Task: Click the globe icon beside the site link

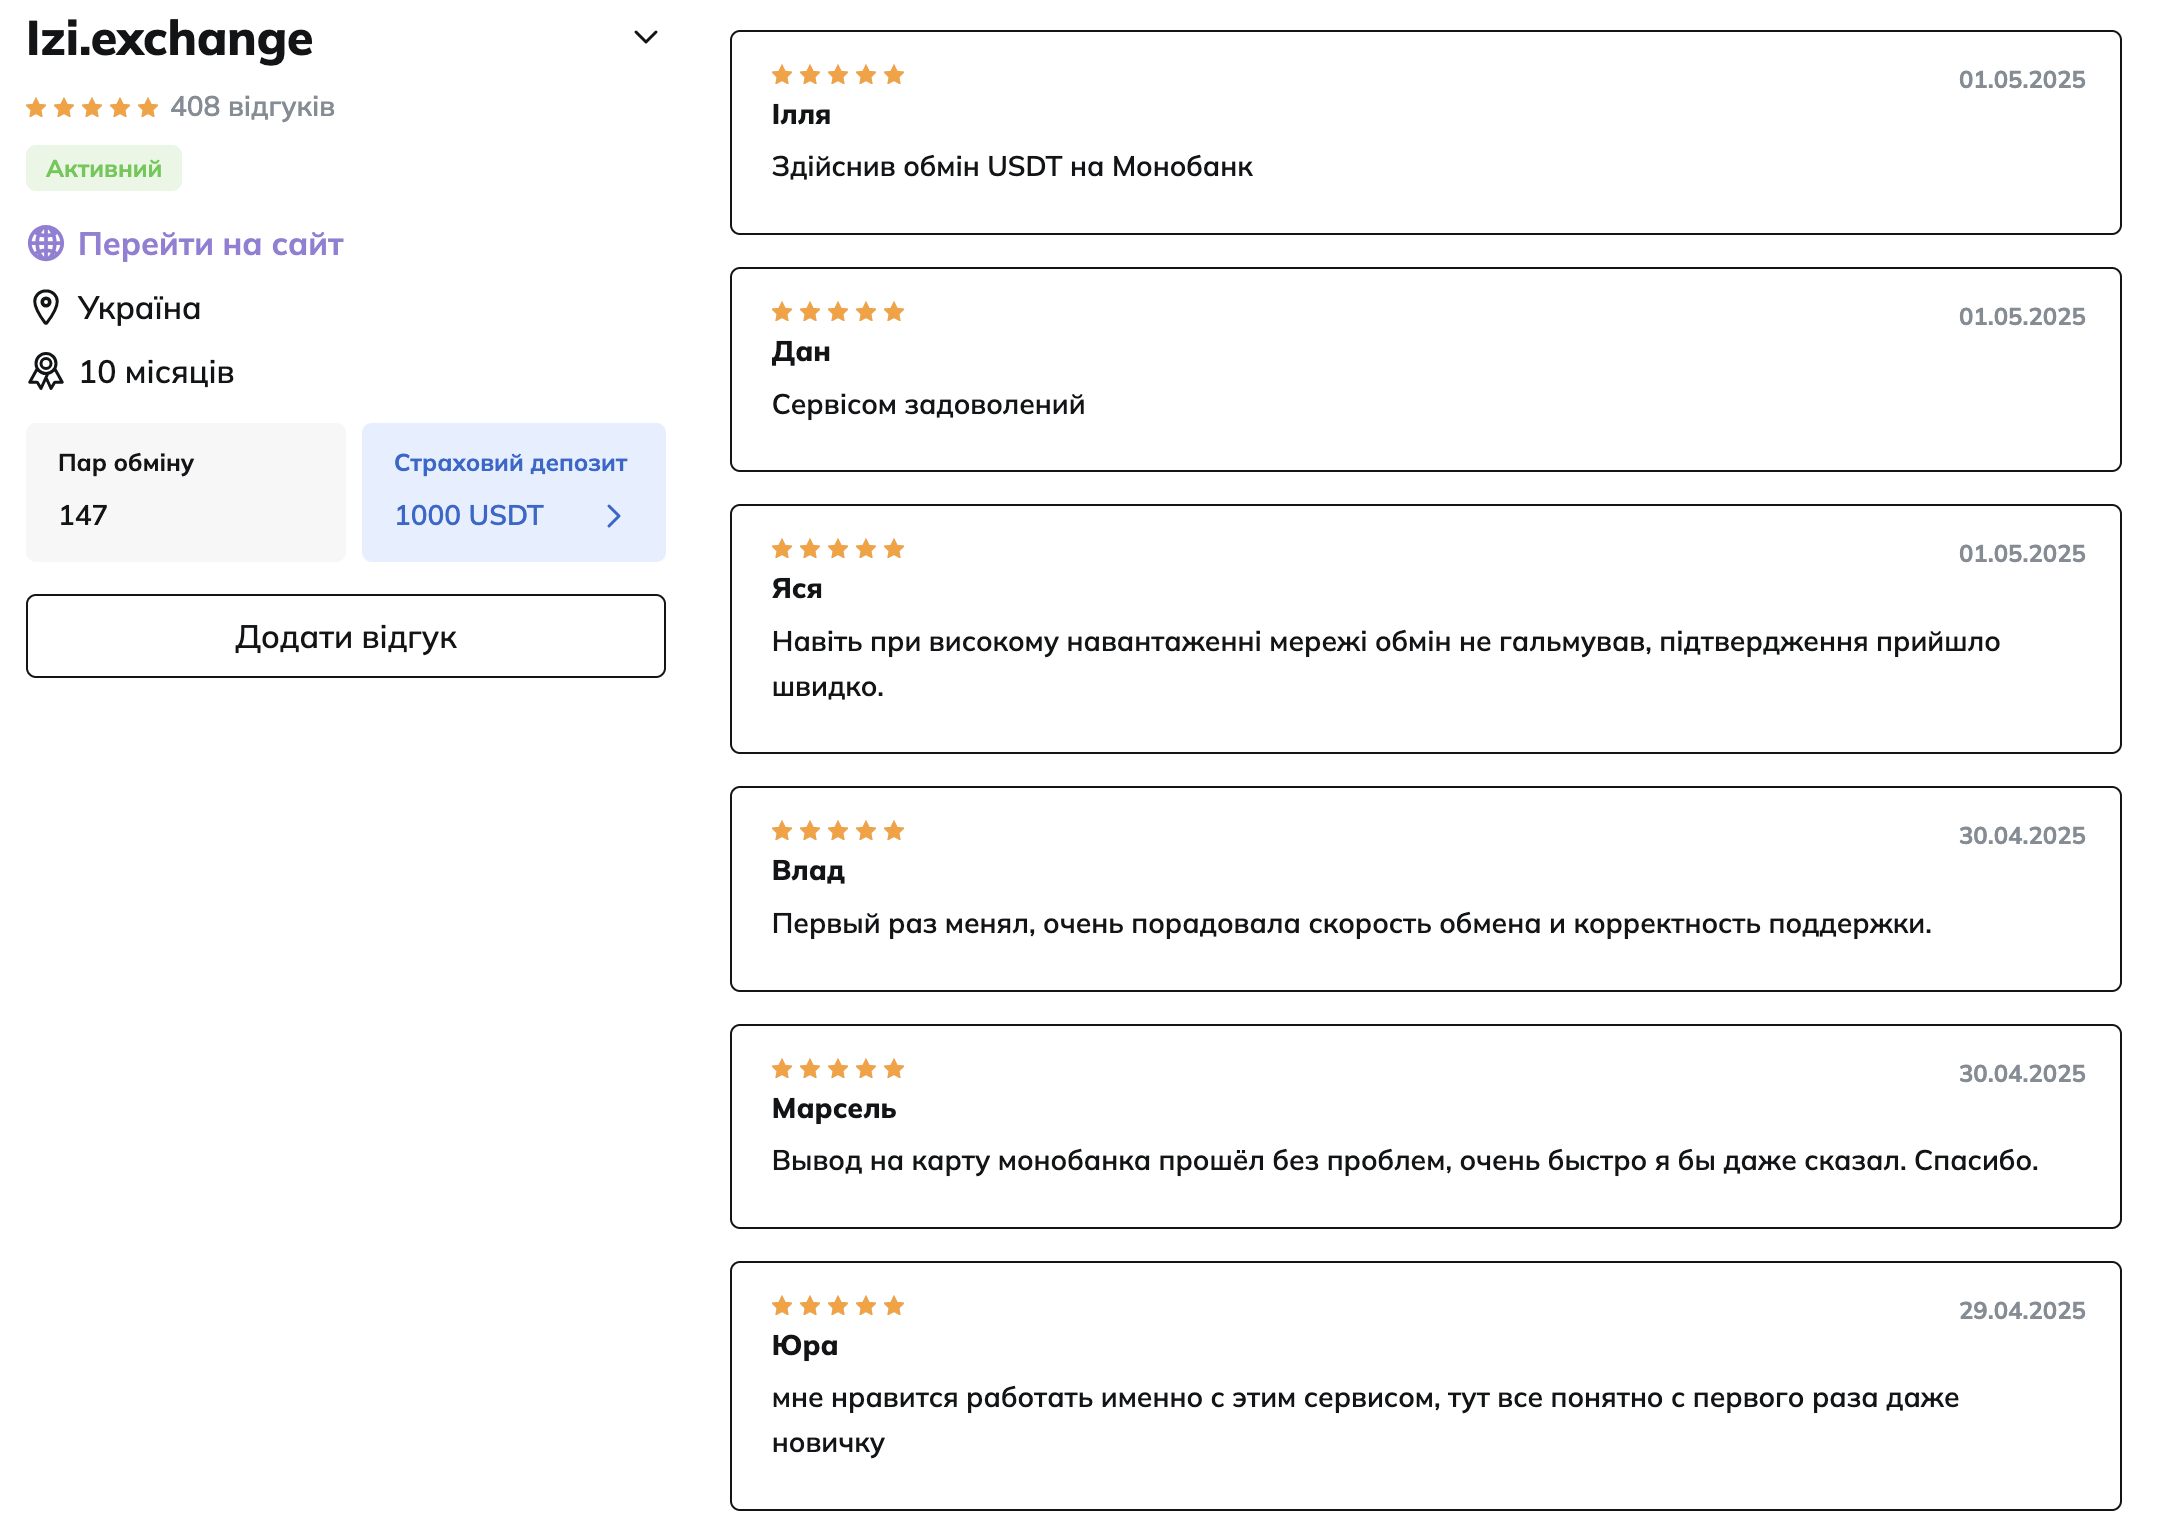Action: (46, 243)
